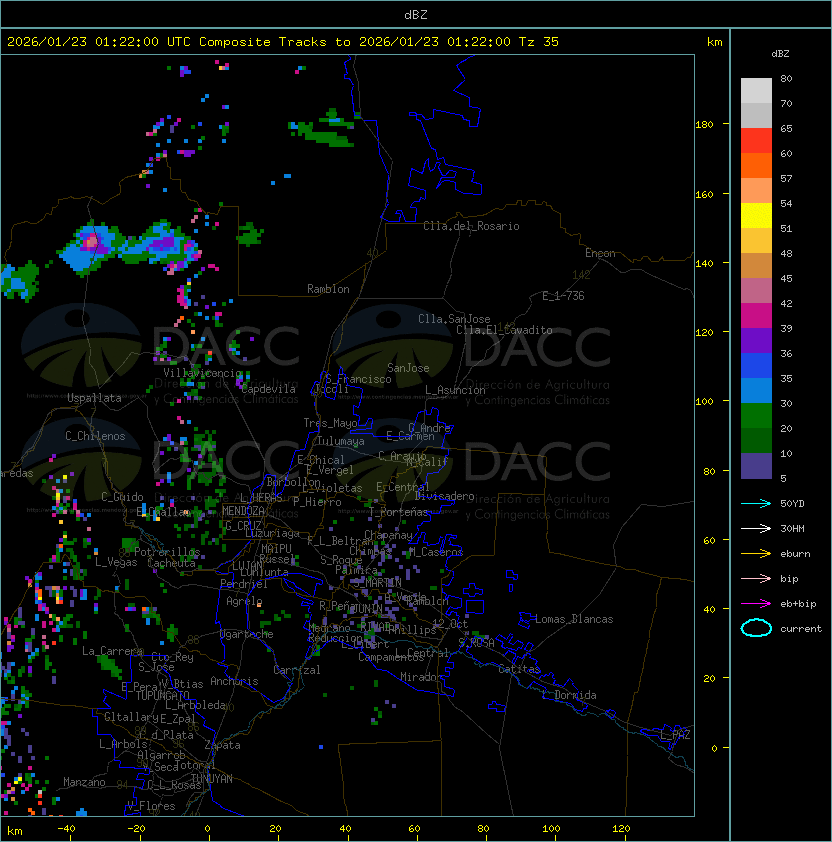Viewport: 832px width, 842px height.
Task: Click the cyan 50YD arrow legend icon
Action: (x=756, y=503)
